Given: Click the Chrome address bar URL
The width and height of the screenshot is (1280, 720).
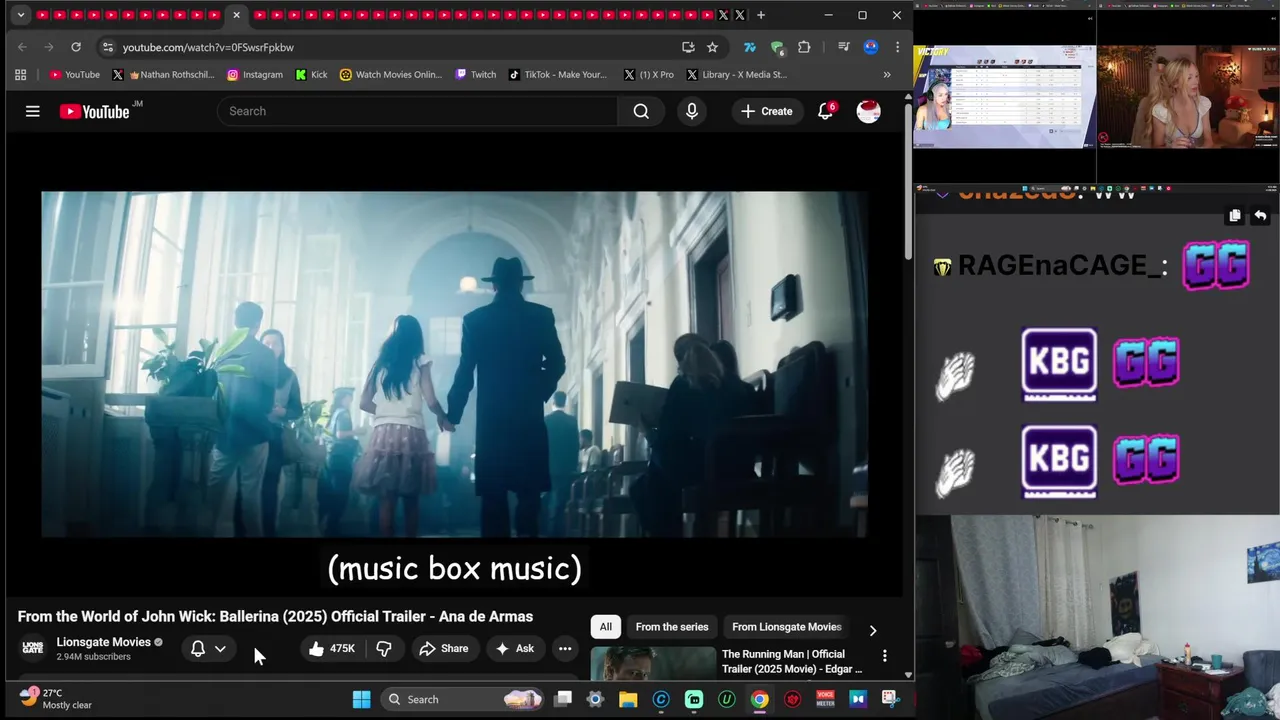Looking at the screenshot, I should tap(208, 47).
